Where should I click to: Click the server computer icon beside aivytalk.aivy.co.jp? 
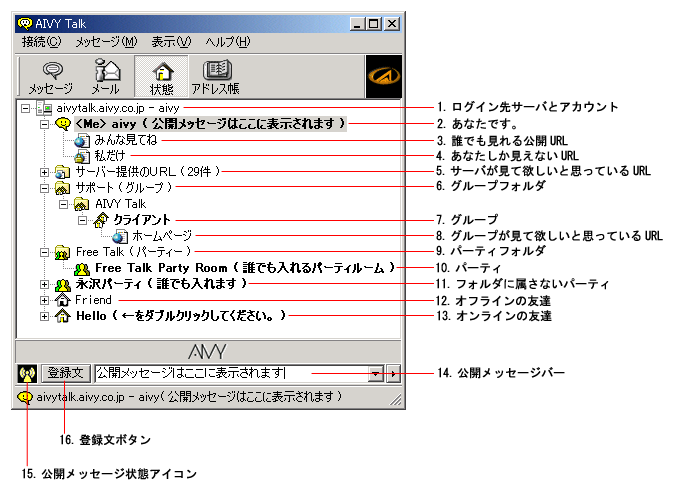44,108
